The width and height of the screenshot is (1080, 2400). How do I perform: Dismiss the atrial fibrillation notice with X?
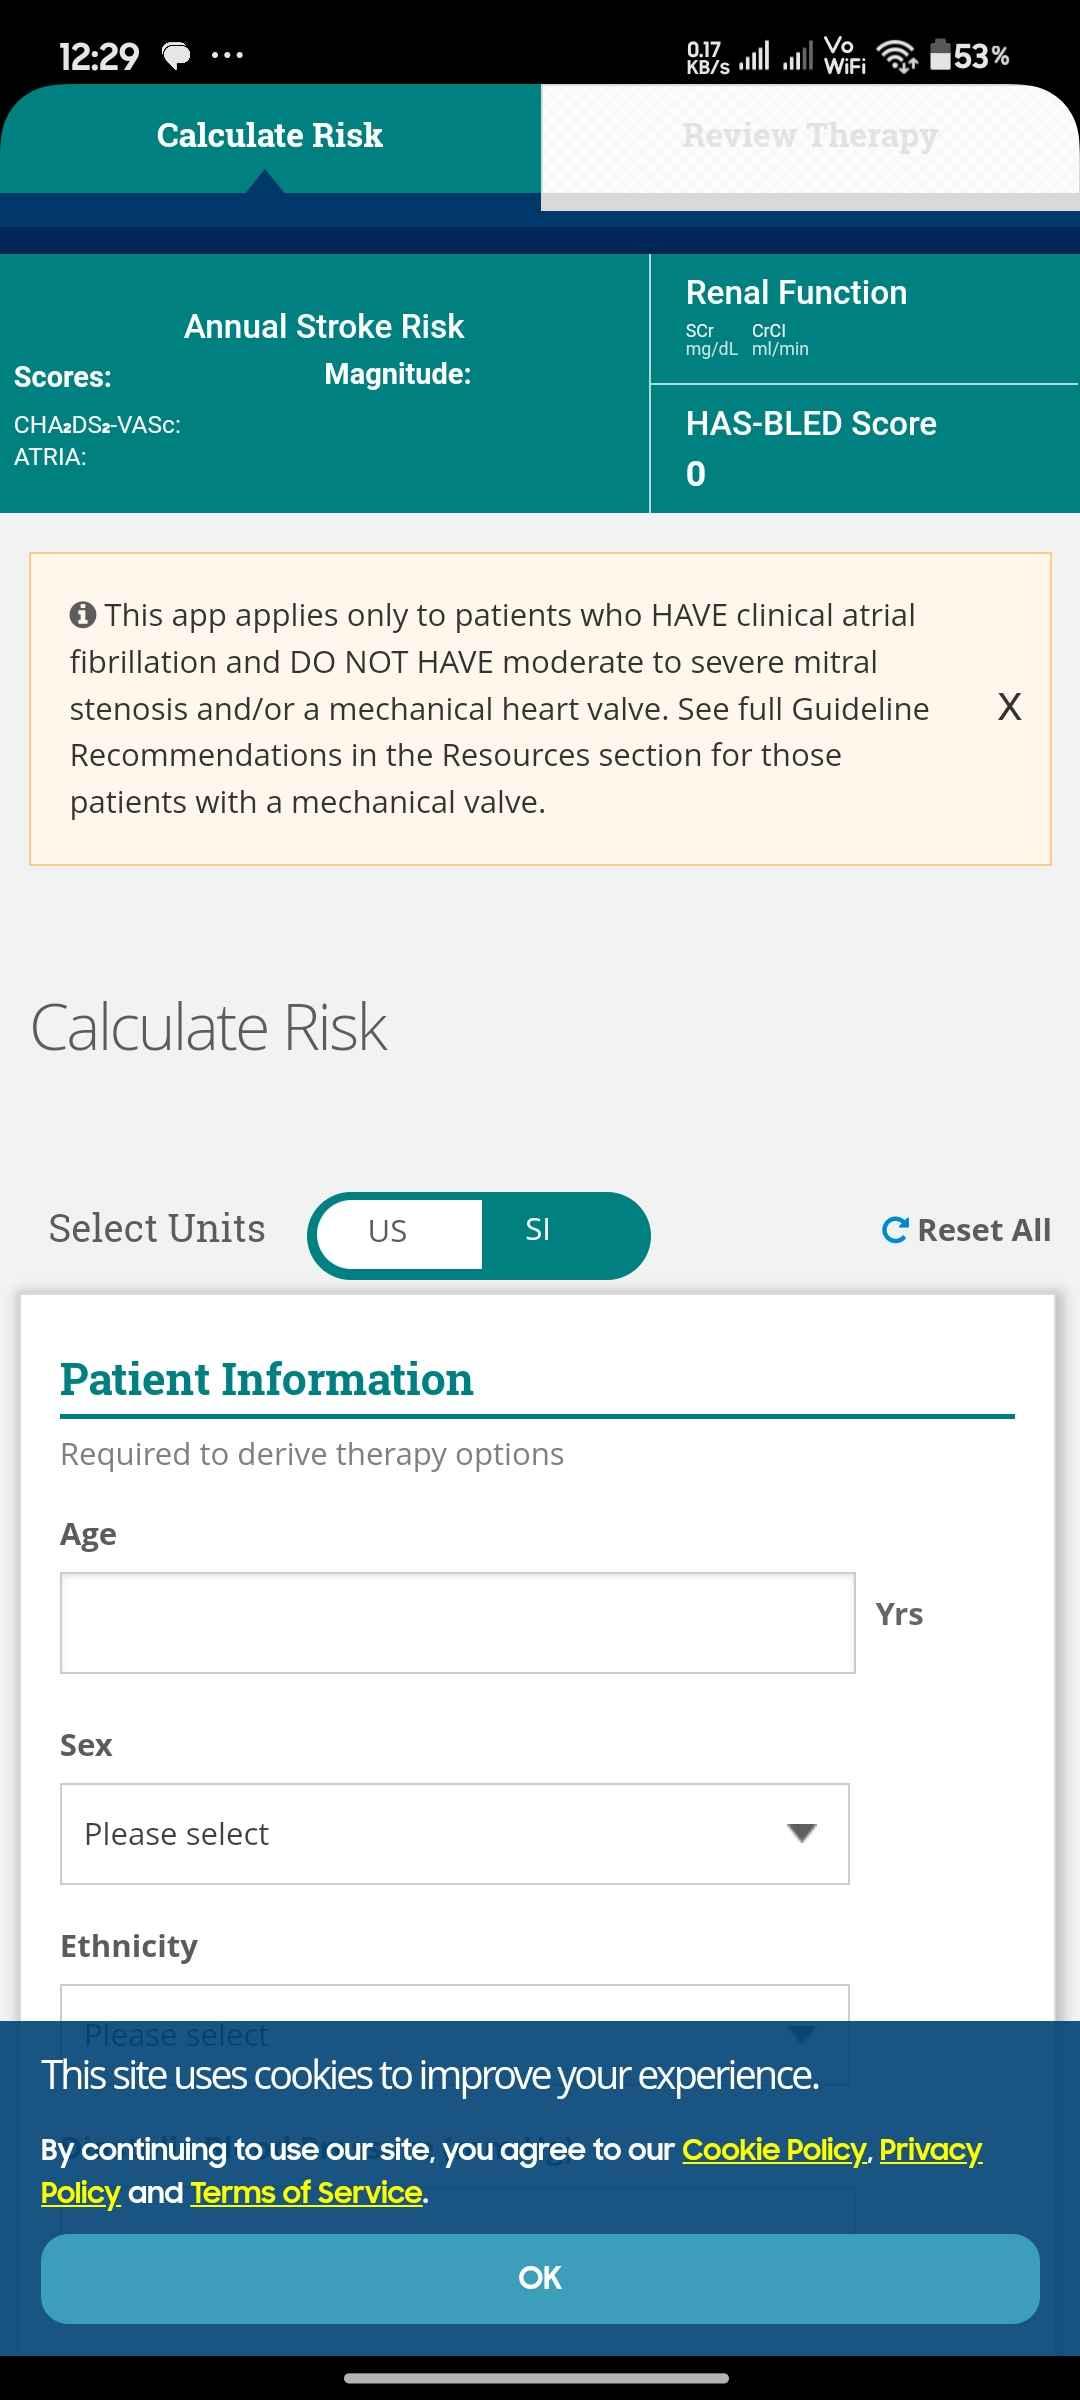point(1009,707)
